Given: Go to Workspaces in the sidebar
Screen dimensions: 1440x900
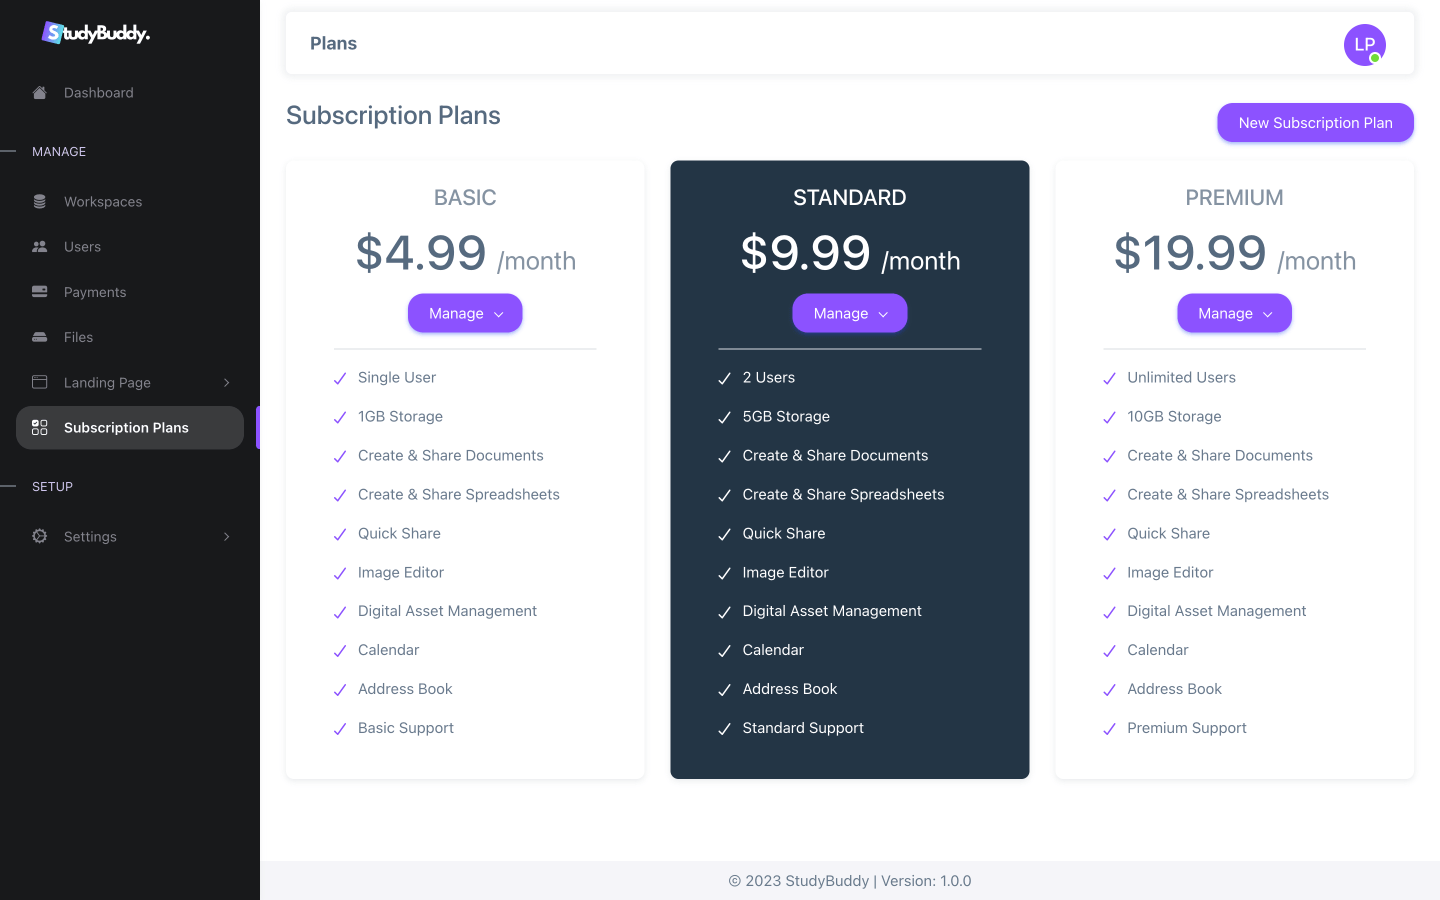Looking at the screenshot, I should (103, 202).
